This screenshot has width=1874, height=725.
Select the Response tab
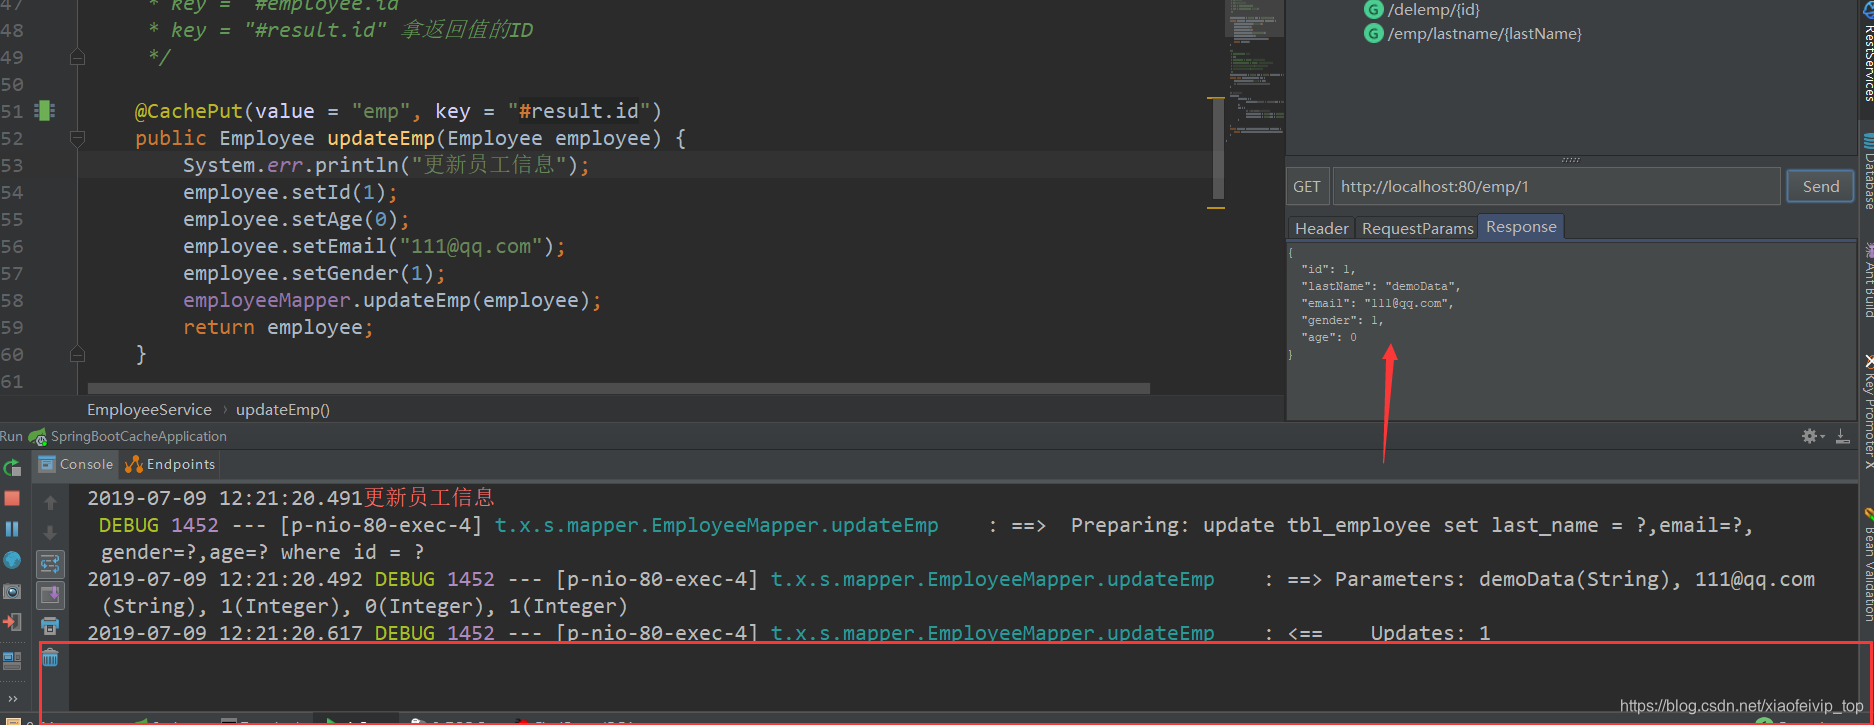pos(1521,227)
